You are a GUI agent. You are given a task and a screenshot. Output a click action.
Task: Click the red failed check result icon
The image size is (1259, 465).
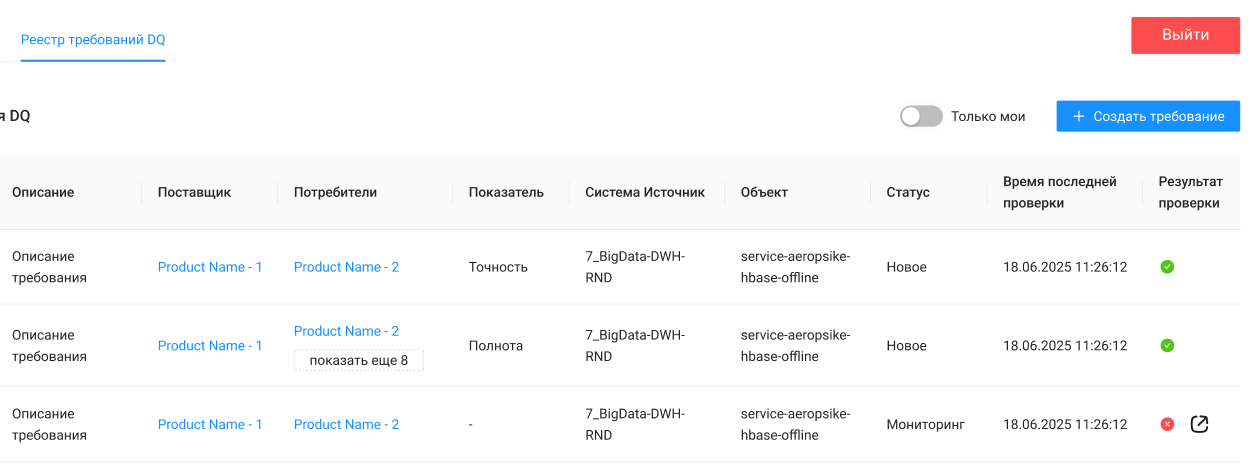point(1167,424)
